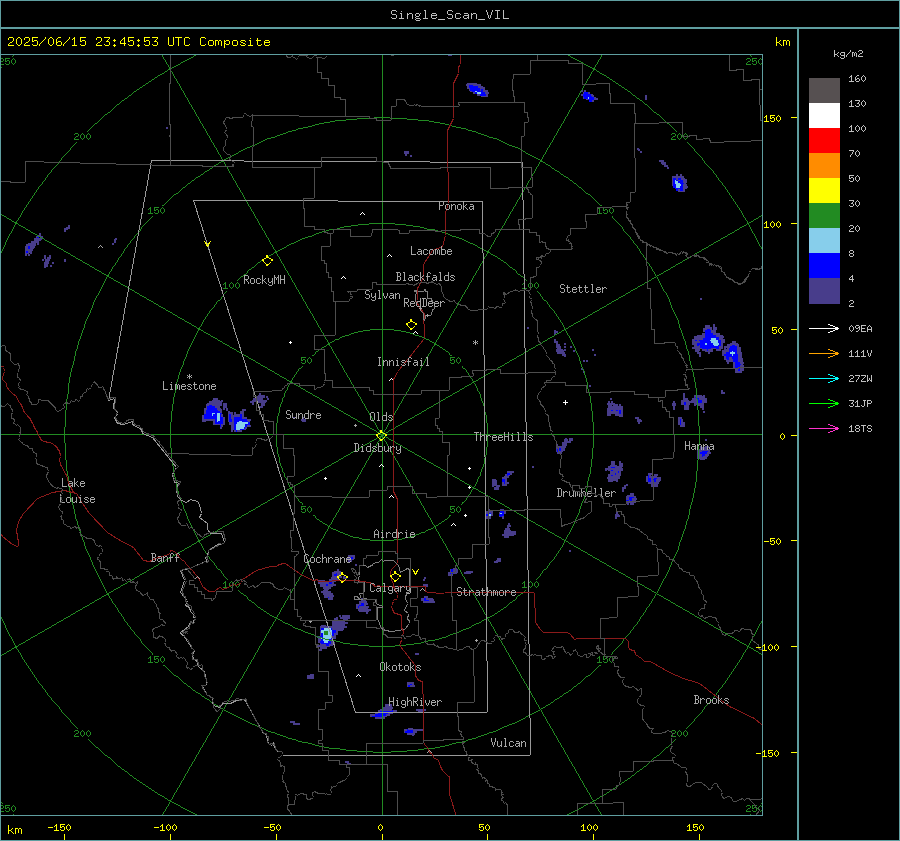This screenshot has height=841, width=900.
Task: Select the Didsbury label
Action: [377, 448]
